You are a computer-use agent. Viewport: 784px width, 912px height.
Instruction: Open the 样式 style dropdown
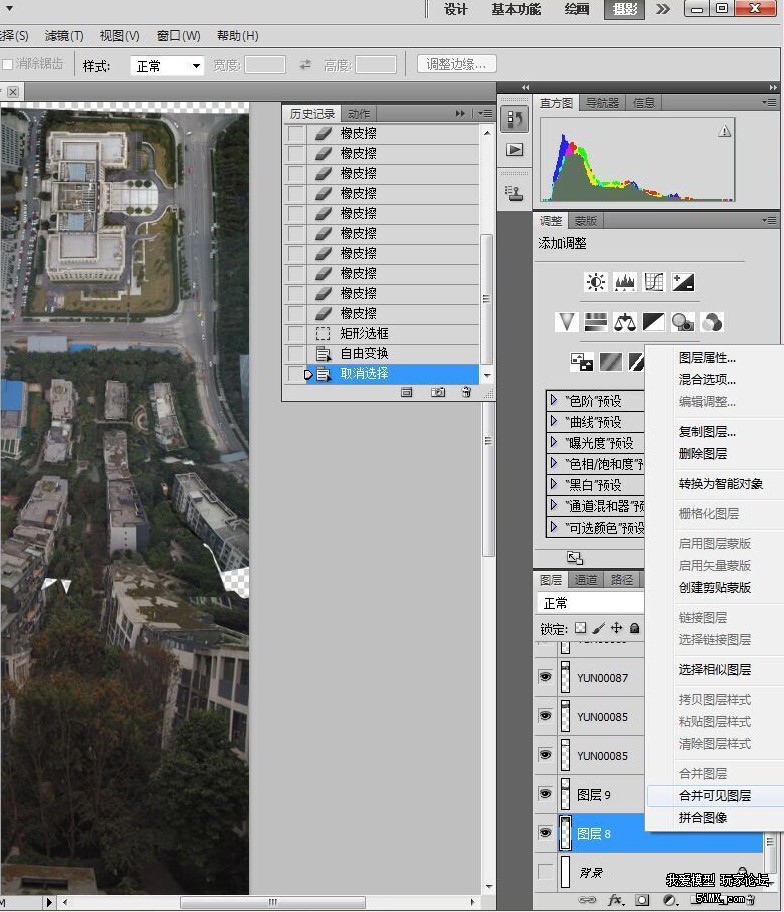pos(168,66)
